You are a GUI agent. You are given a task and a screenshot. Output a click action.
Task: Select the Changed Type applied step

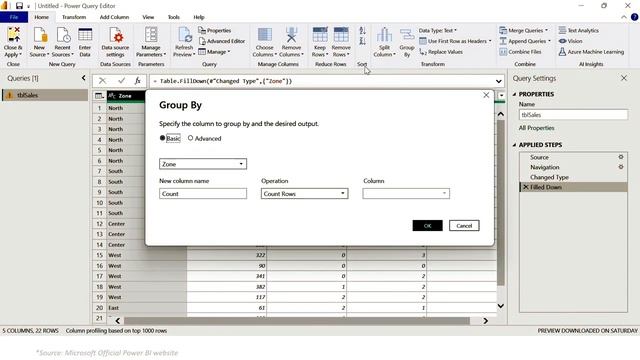click(x=573, y=177)
